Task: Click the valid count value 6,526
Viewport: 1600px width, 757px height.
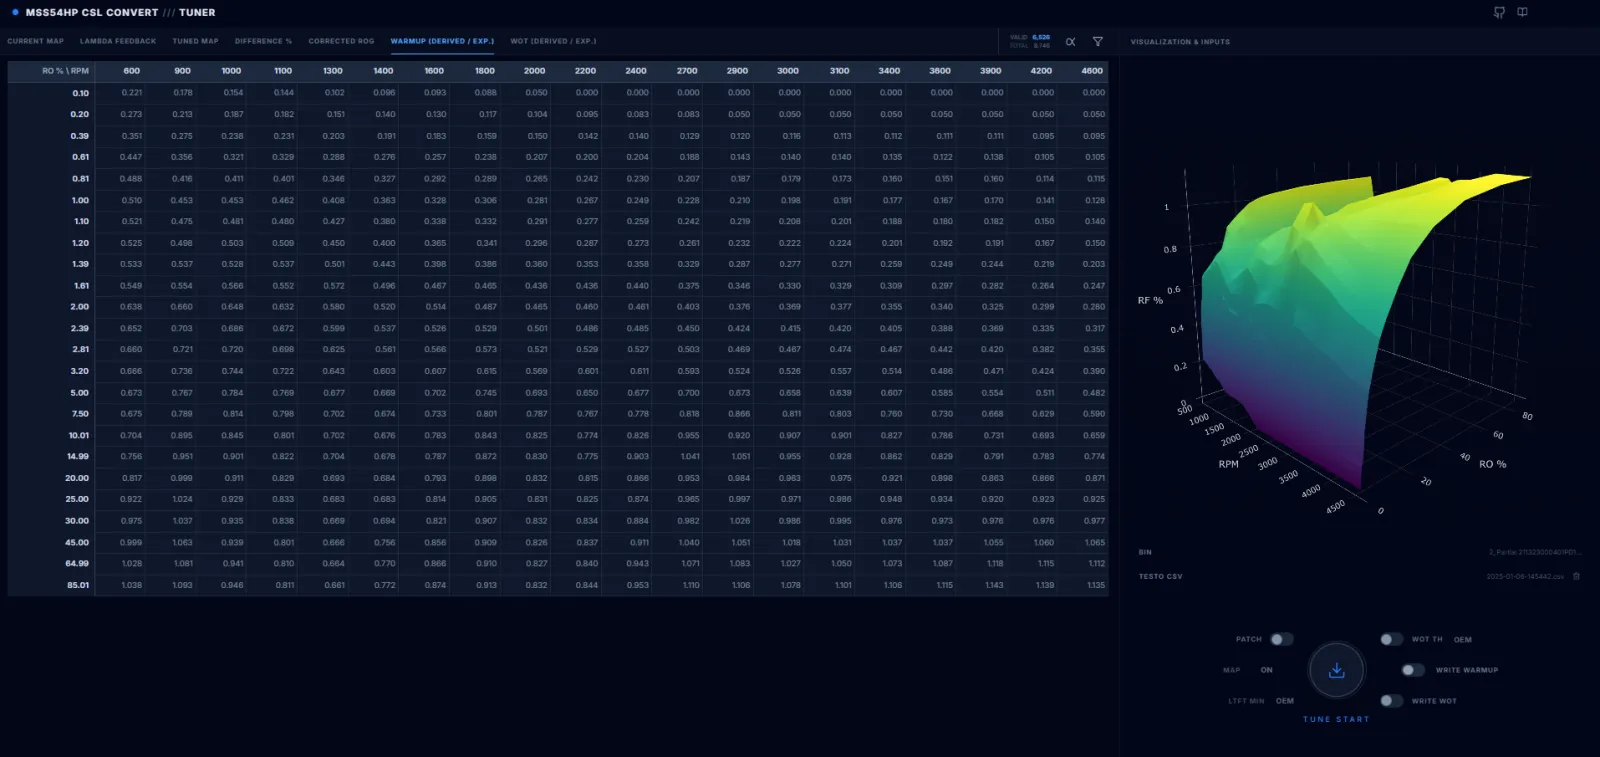Action: click(1041, 37)
